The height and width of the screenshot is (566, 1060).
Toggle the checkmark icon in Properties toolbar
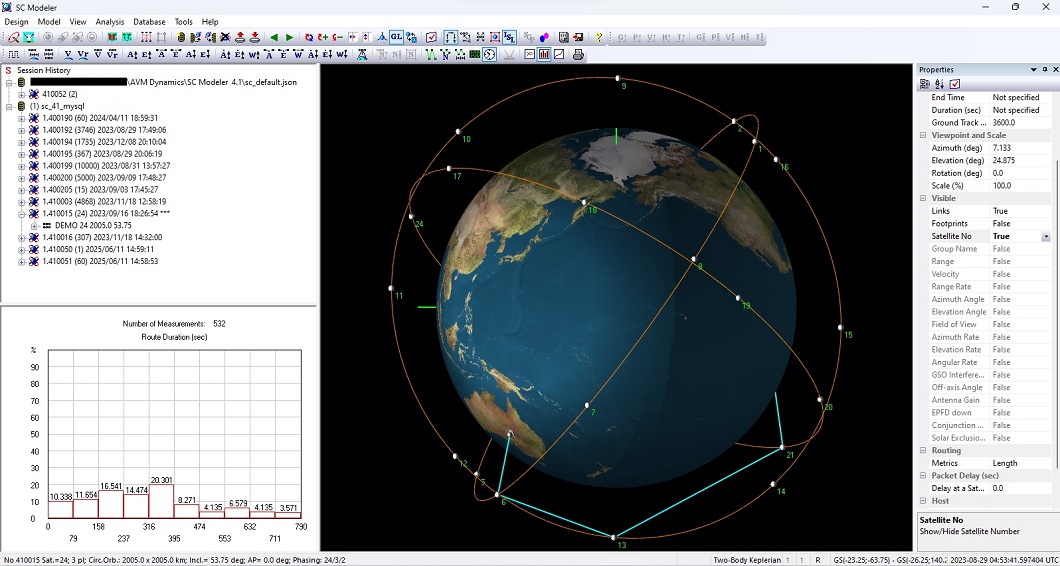[x=955, y=83]
